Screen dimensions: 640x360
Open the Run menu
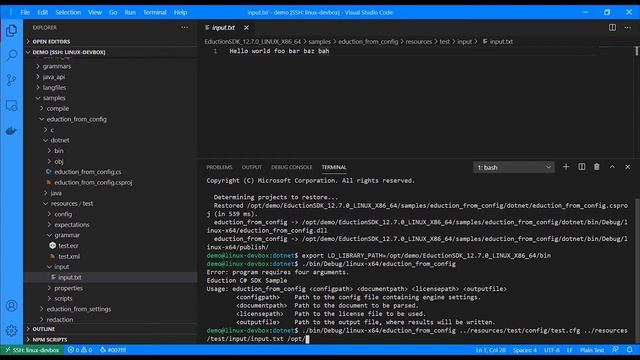click(x=130, y=12)
